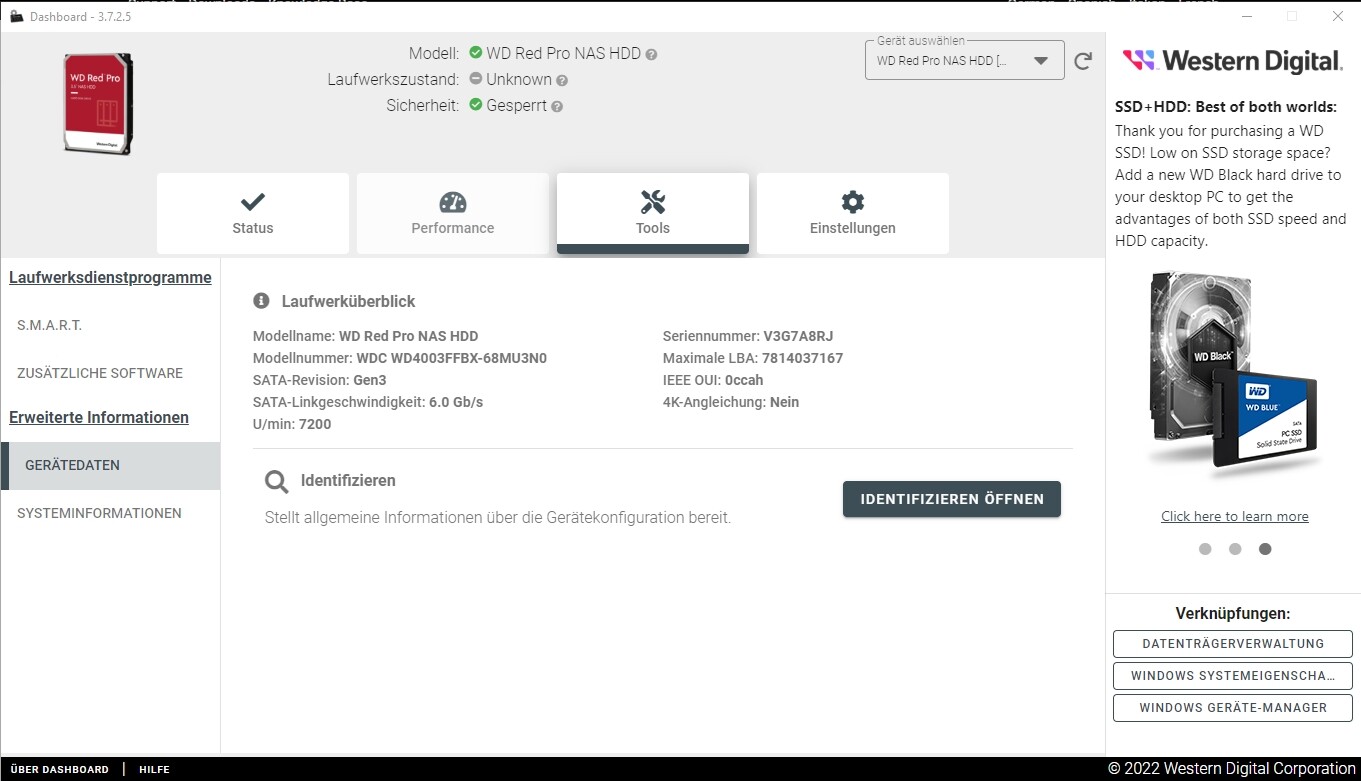Click the info icon beside Laufwerküberblick

pyautogui.click(x=261, y=300)
